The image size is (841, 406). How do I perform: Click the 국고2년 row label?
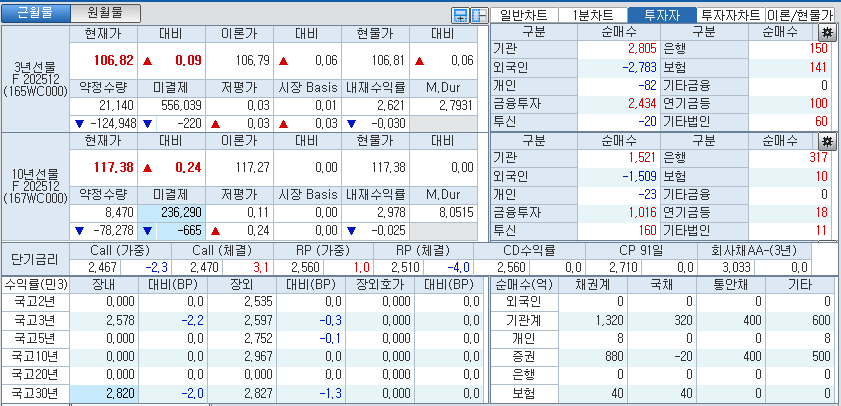(35, 302)
